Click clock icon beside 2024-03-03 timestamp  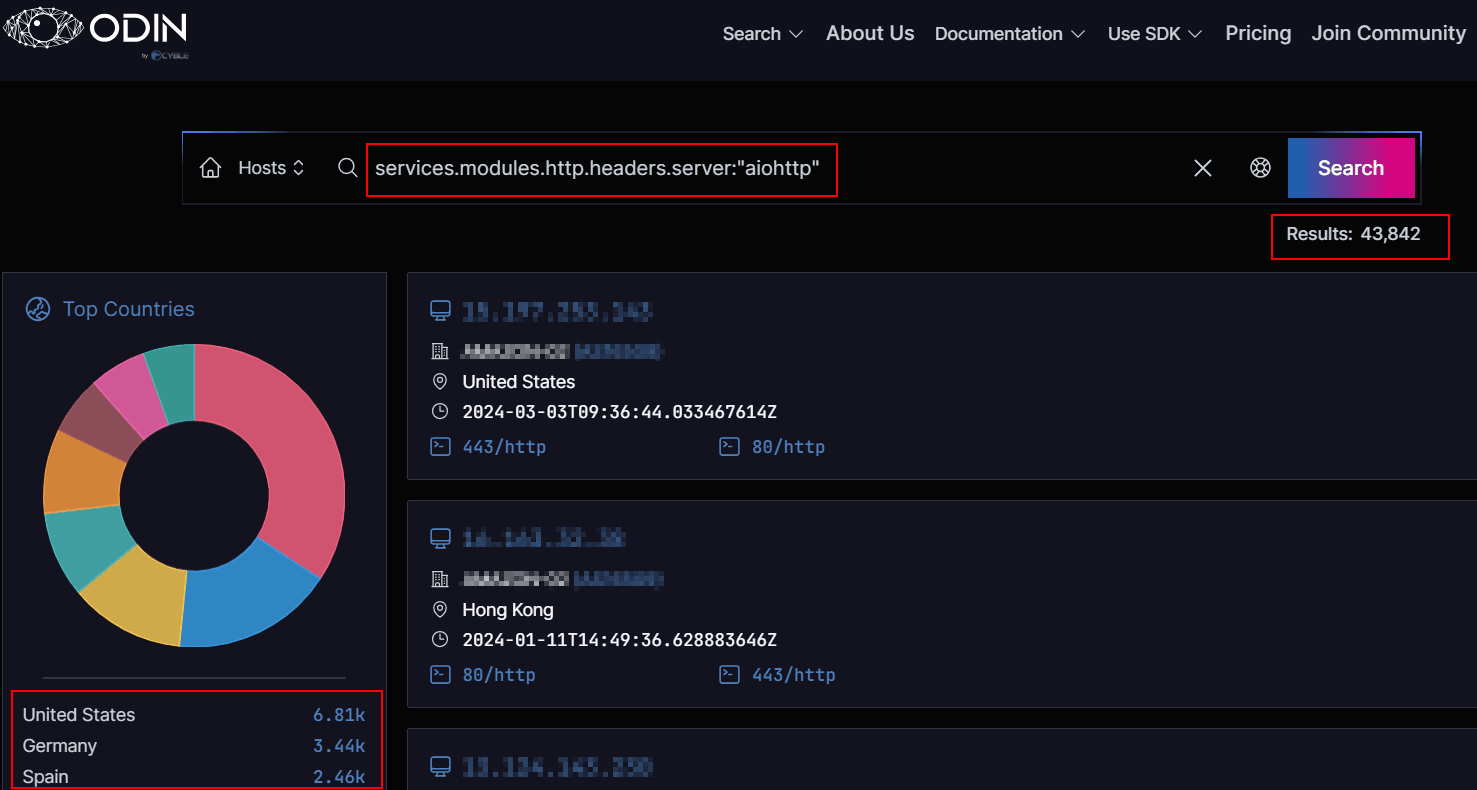coord(440,412)
